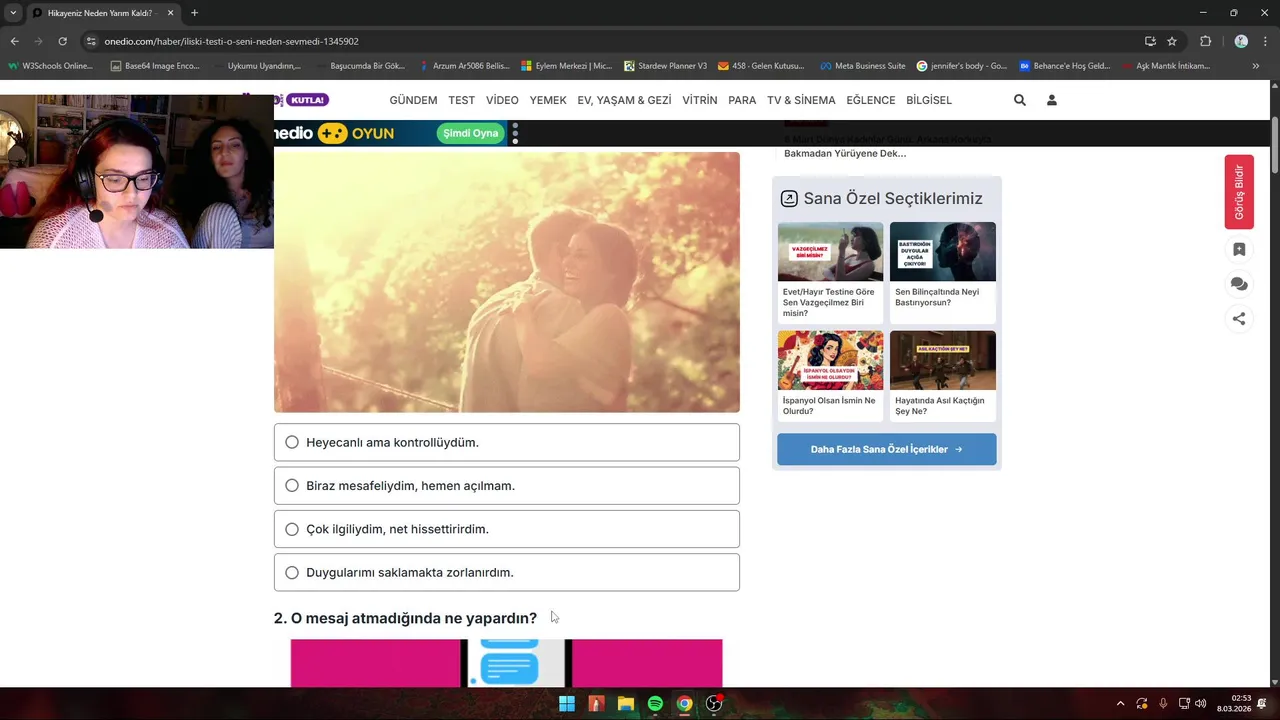Open W3Schools Online bookmark

pos(50,66)
